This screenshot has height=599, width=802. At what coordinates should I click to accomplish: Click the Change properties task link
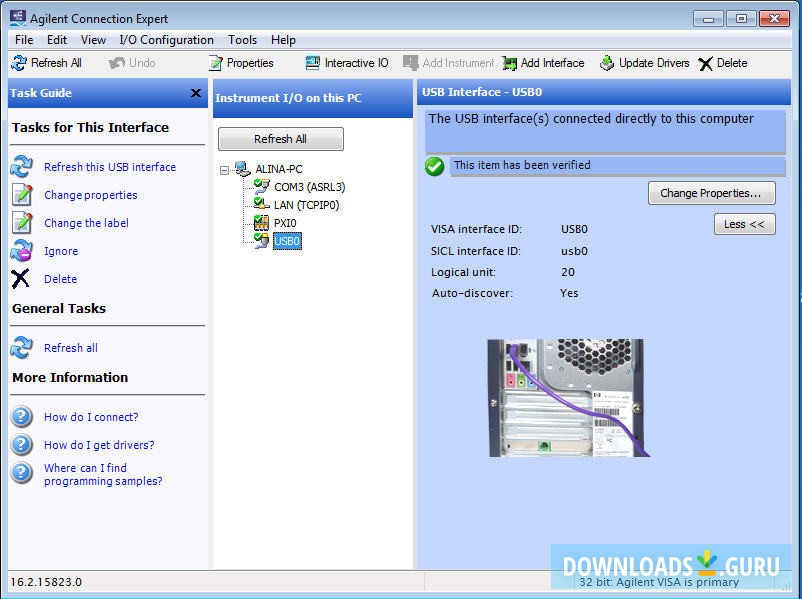(91, 195)
